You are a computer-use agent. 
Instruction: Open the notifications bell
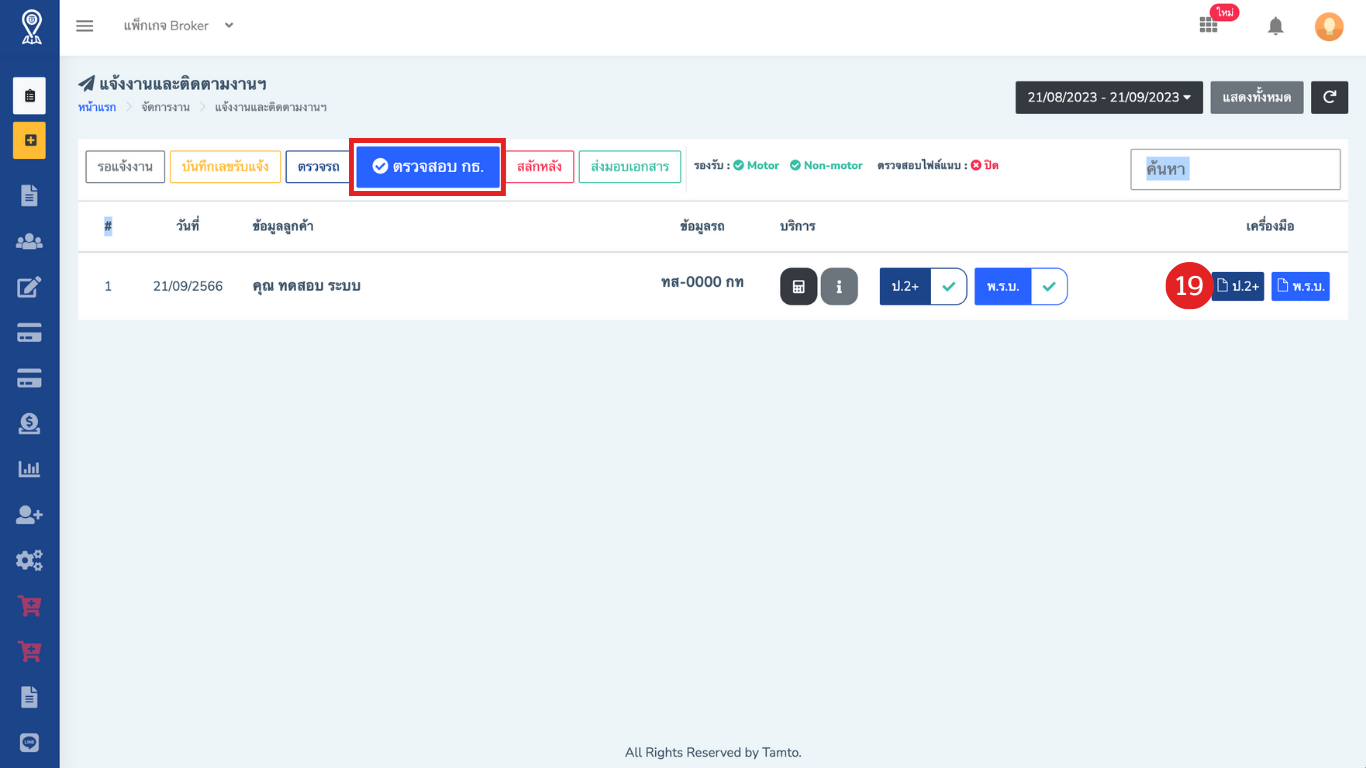click(x=1276, y=26)
